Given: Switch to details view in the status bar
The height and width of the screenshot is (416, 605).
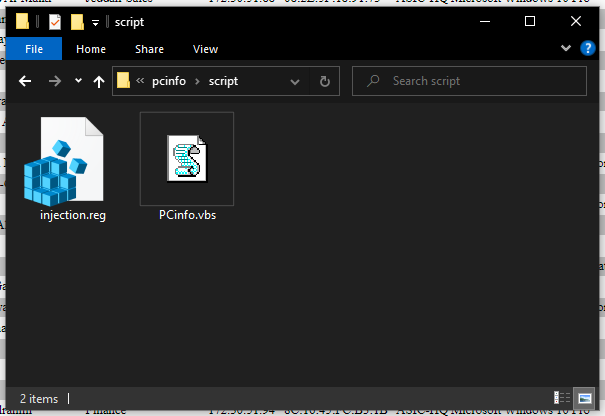Looking at the screenshot, I should click(562, 398).
